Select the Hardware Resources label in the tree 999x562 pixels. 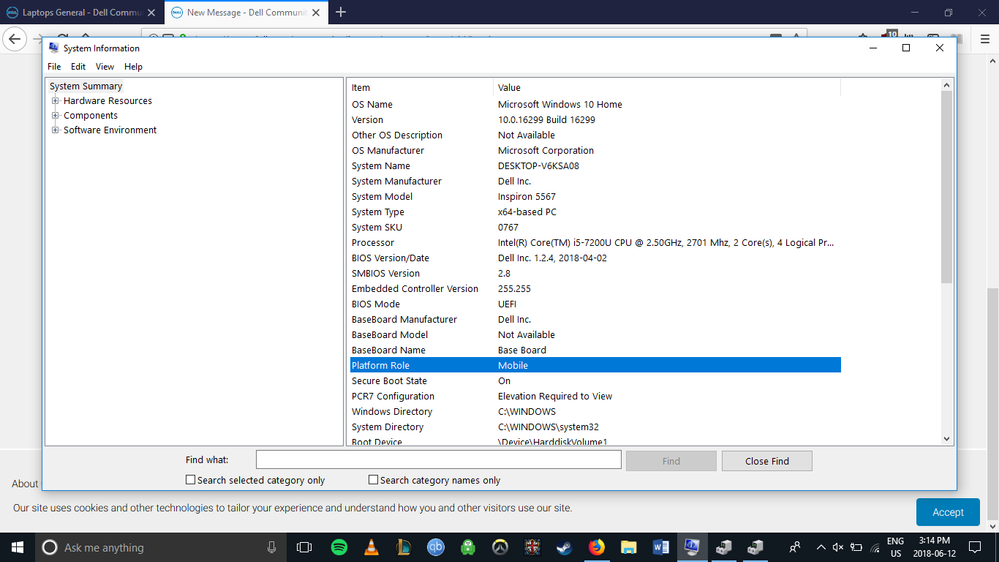tap(108, 101)
